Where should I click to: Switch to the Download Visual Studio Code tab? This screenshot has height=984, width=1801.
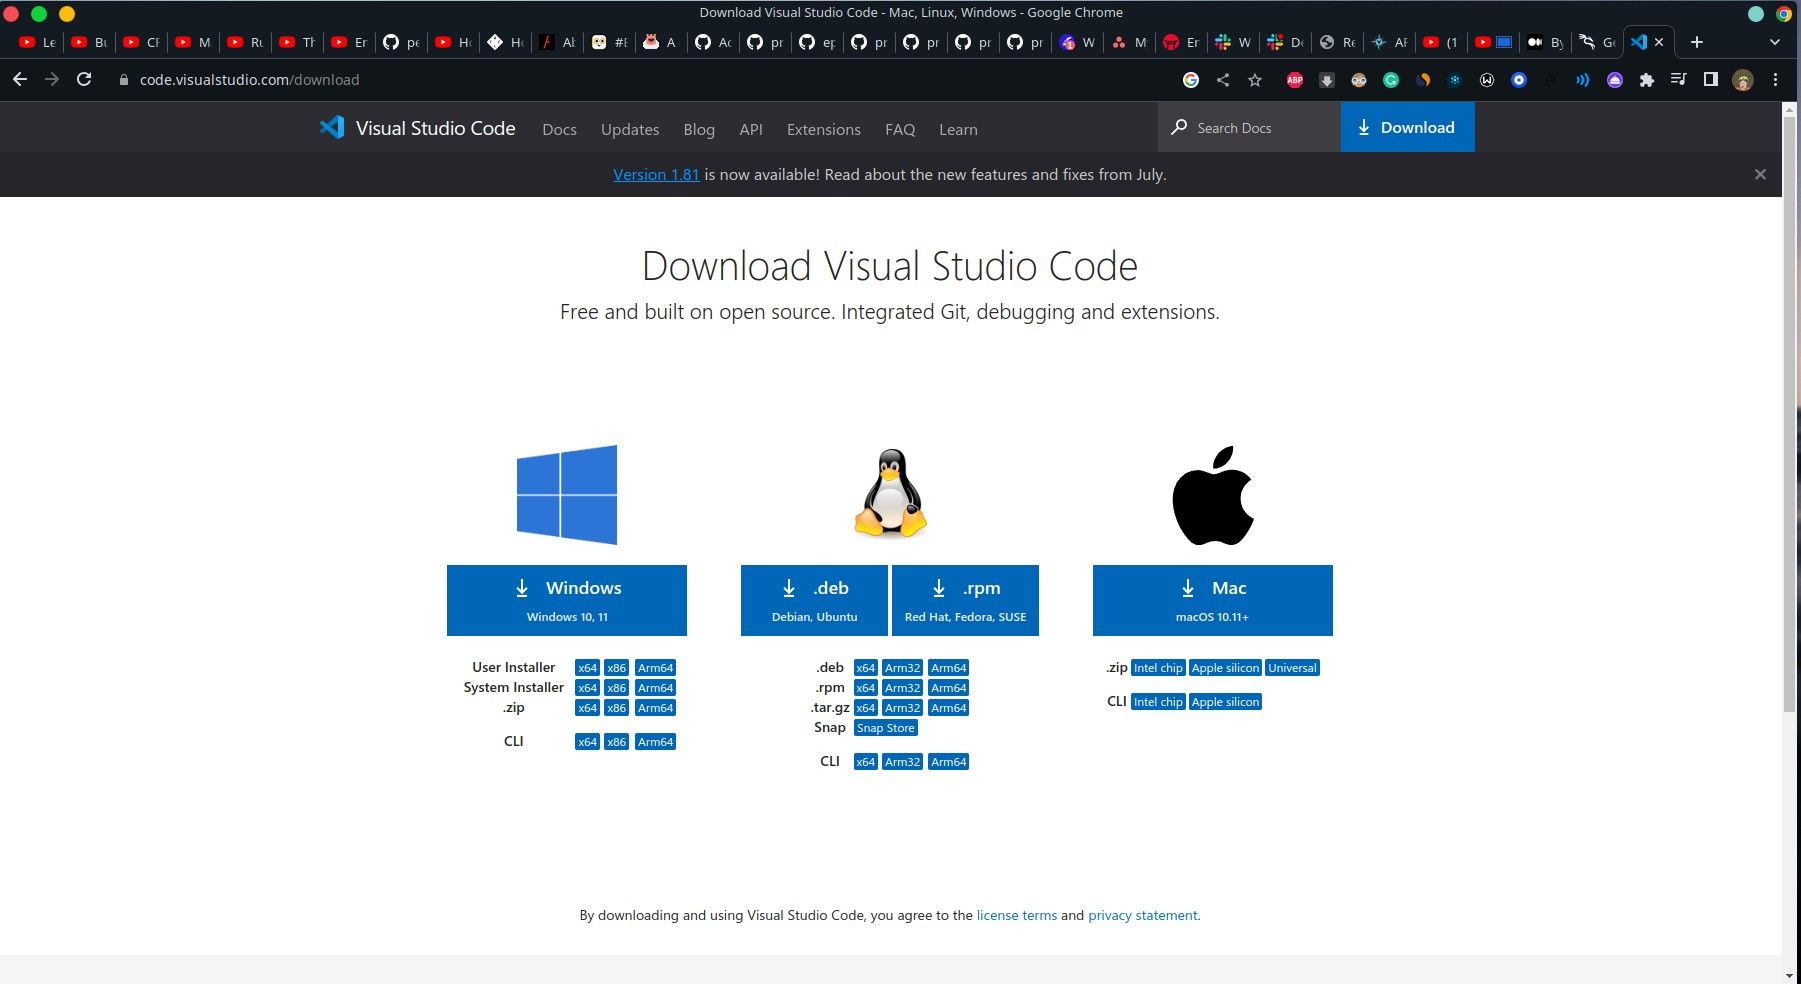1640,42
